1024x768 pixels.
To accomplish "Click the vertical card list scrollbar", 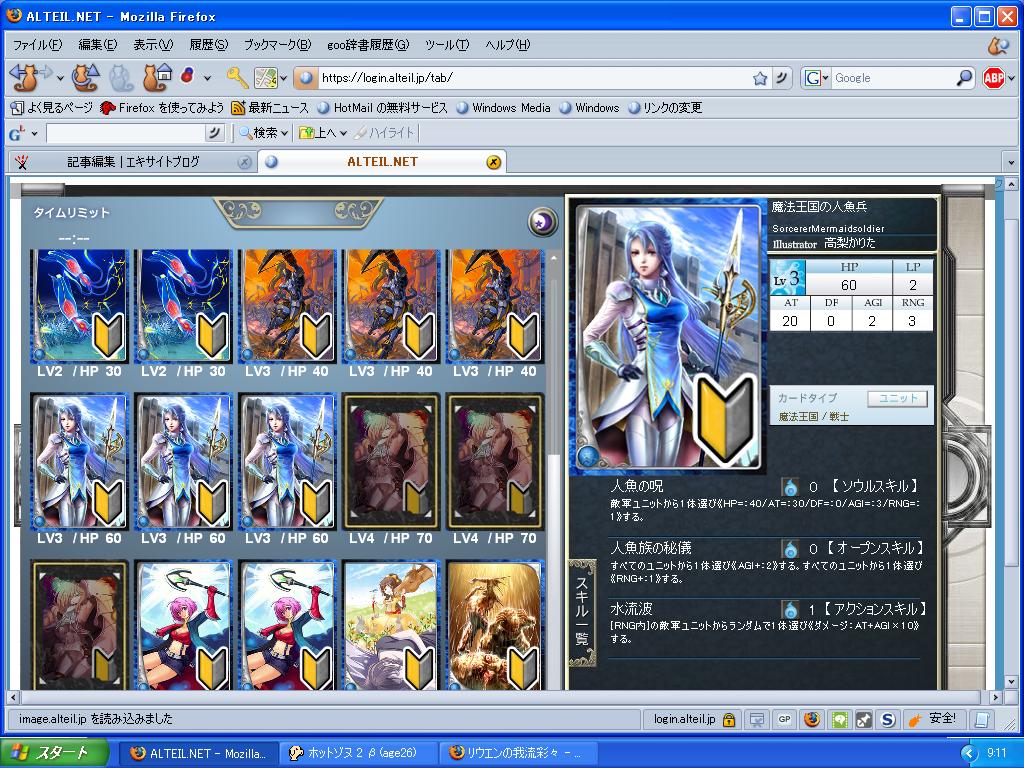I will [x=554, y=470].
